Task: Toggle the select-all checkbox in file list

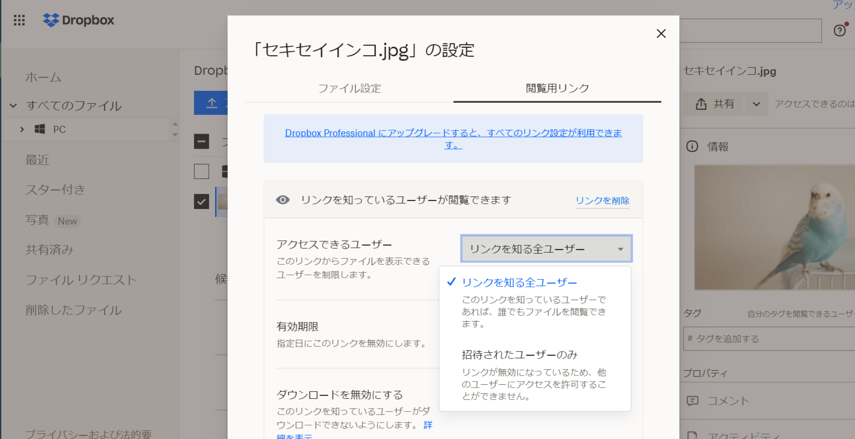Action: click(201, 142)
